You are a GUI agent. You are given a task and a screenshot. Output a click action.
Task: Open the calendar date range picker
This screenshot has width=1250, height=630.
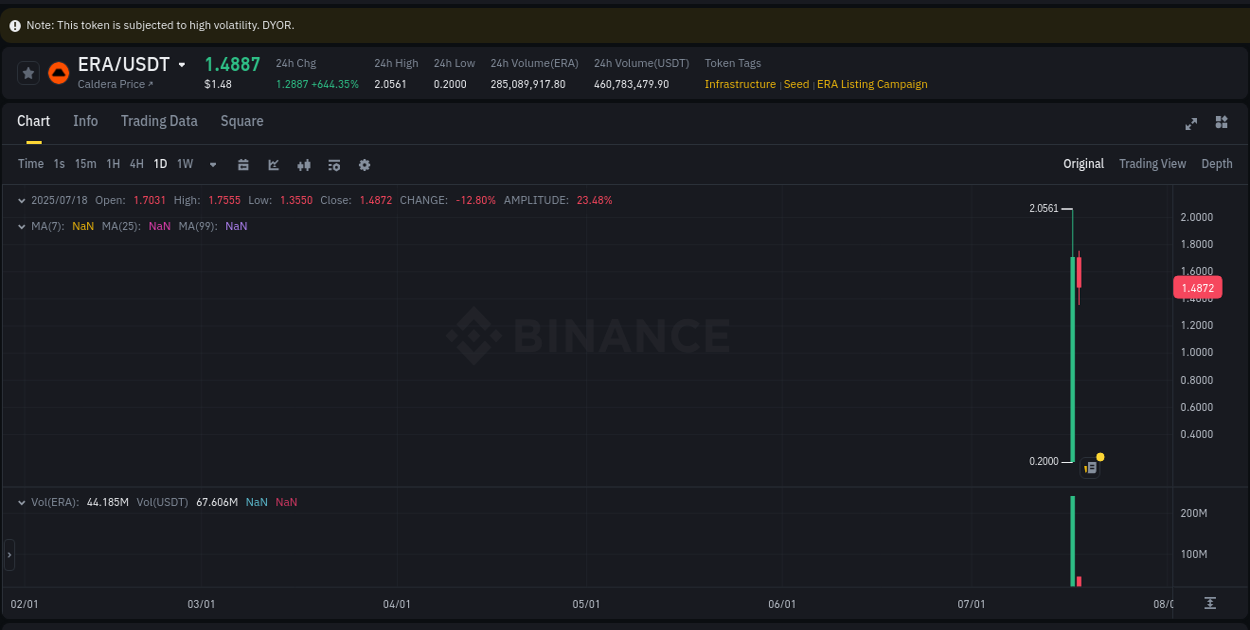243,164
